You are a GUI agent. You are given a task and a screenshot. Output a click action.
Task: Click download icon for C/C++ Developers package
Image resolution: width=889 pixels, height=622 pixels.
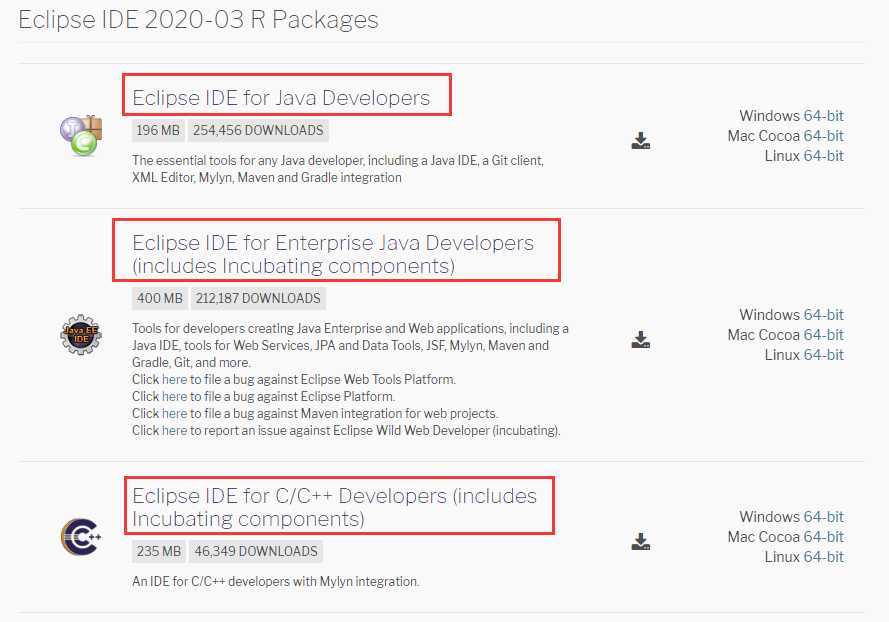click(x=641, y=541)
